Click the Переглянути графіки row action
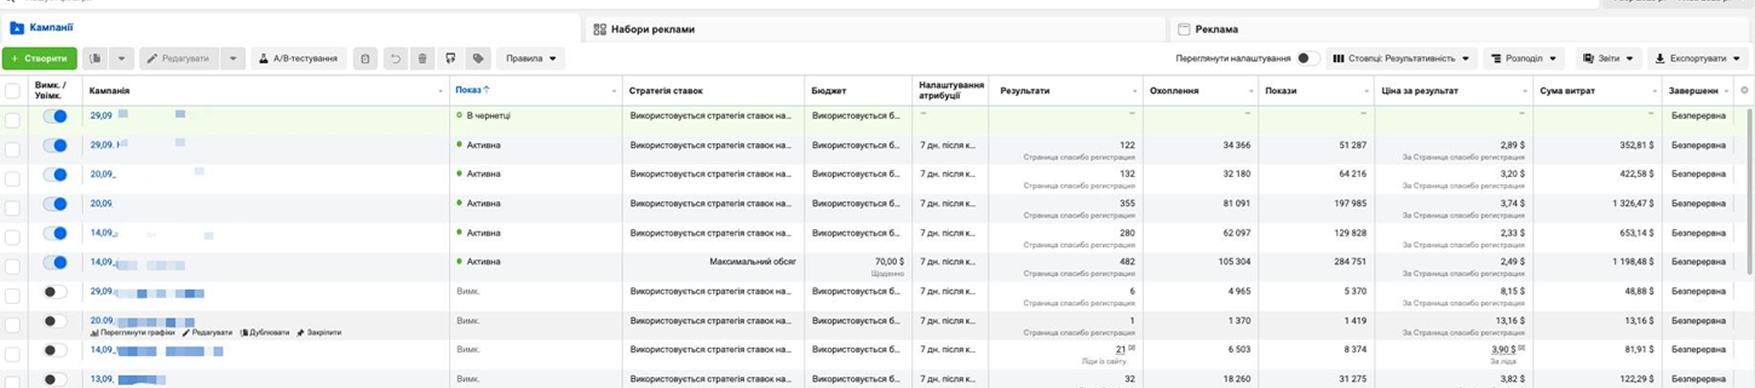The height and width of the screenshot is (388, 1755). tap(133, 332)
